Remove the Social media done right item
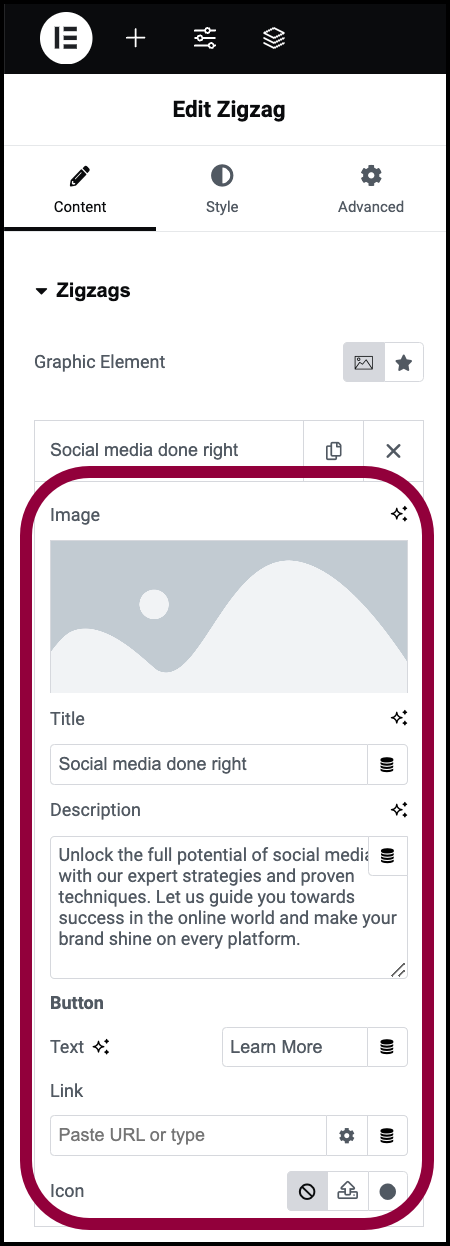The width and height of the screenshot is (450, 1246). click(x=393, y=451)
